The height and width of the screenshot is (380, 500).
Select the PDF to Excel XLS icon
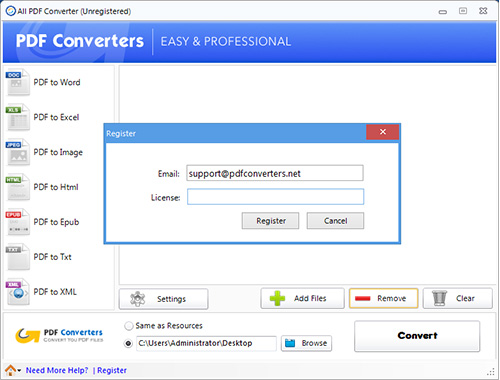(18, 117)
